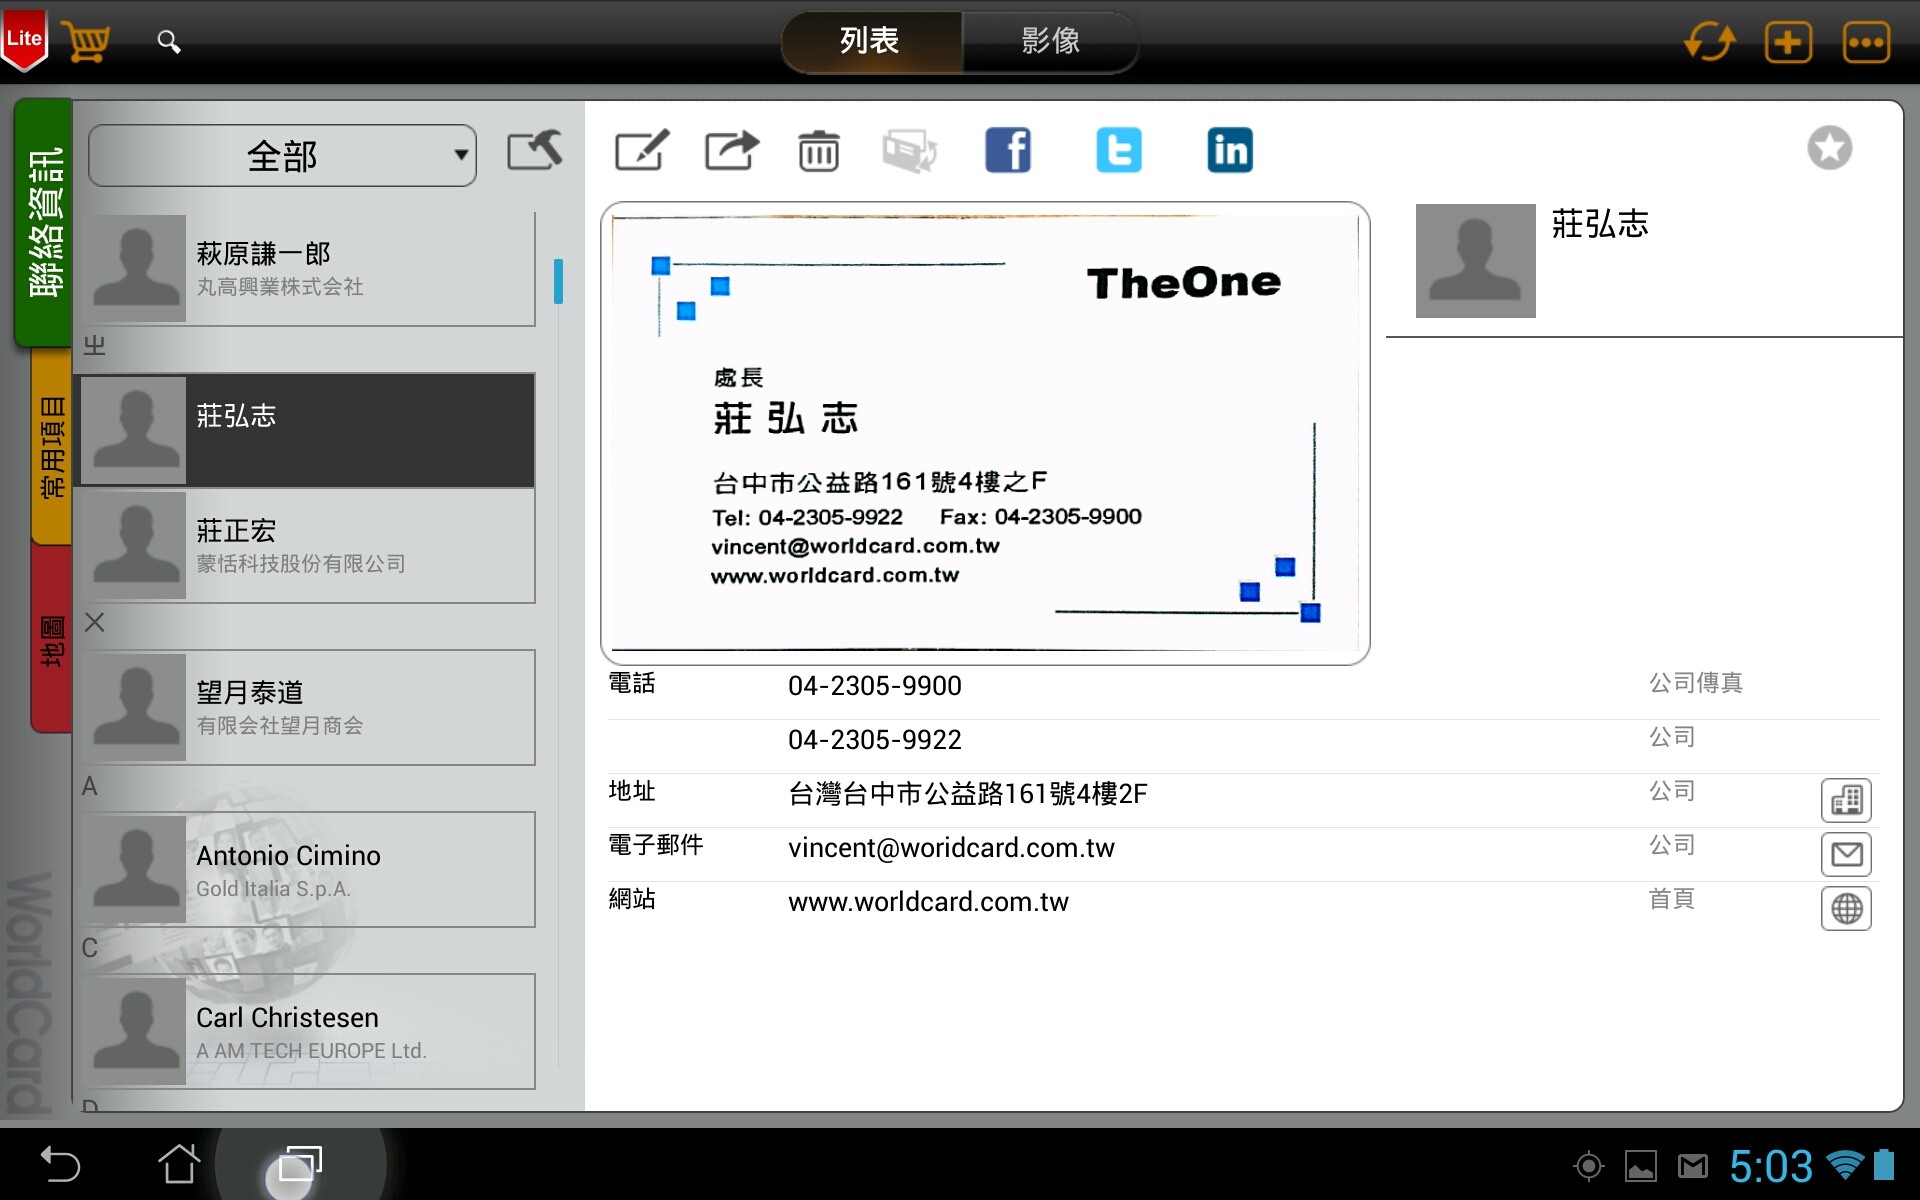Click the add new card plus icon

coord(1788,42)
